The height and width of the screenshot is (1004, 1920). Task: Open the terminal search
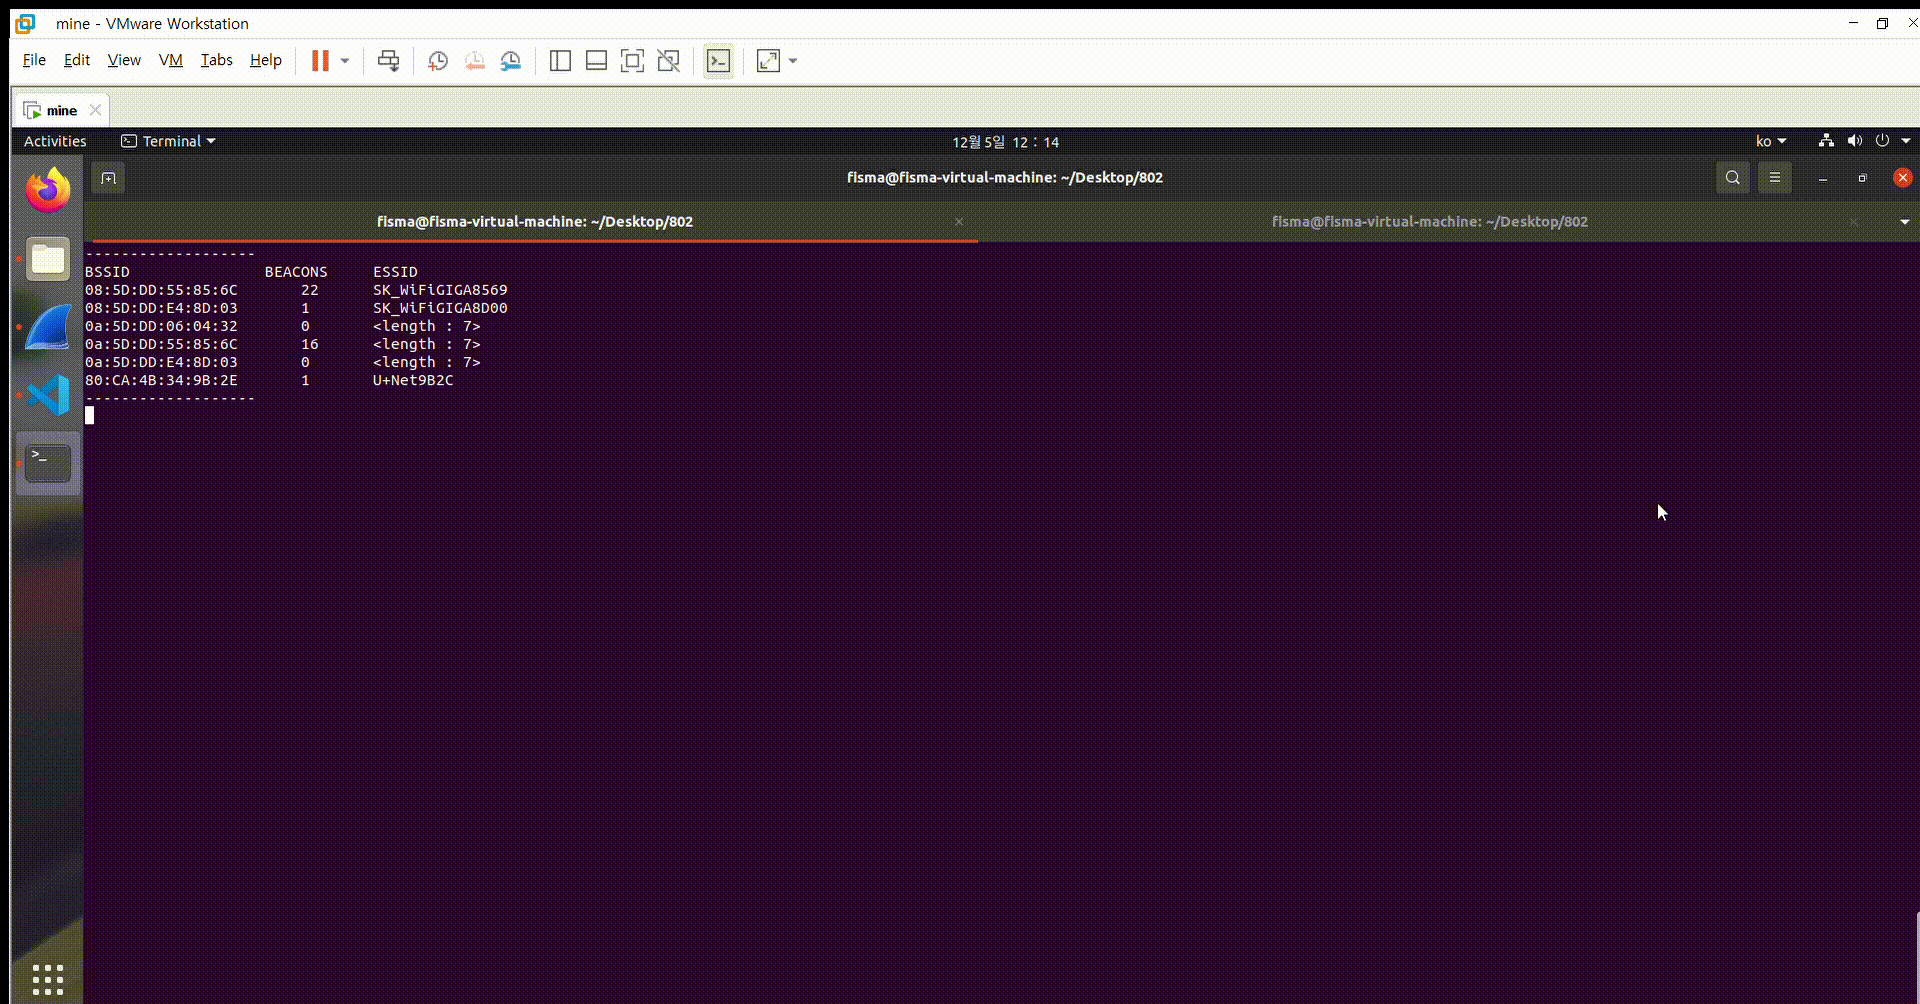point(1732,177)
